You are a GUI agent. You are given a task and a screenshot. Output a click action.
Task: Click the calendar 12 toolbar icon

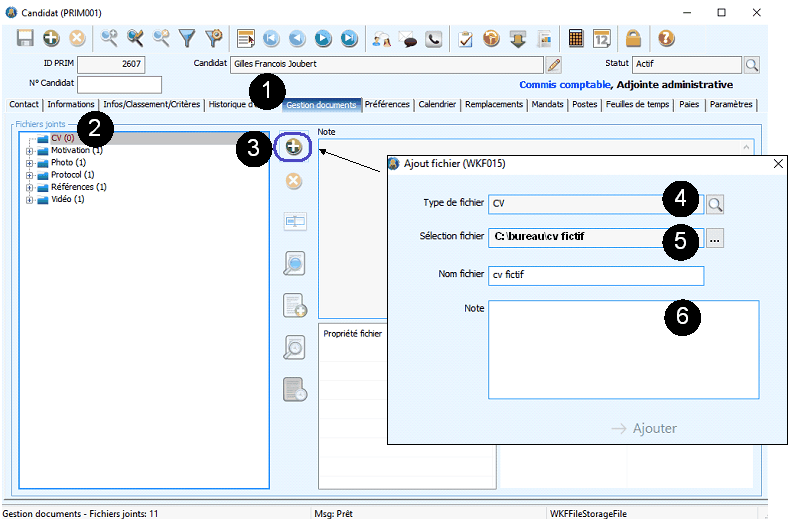tap(602, 39)
